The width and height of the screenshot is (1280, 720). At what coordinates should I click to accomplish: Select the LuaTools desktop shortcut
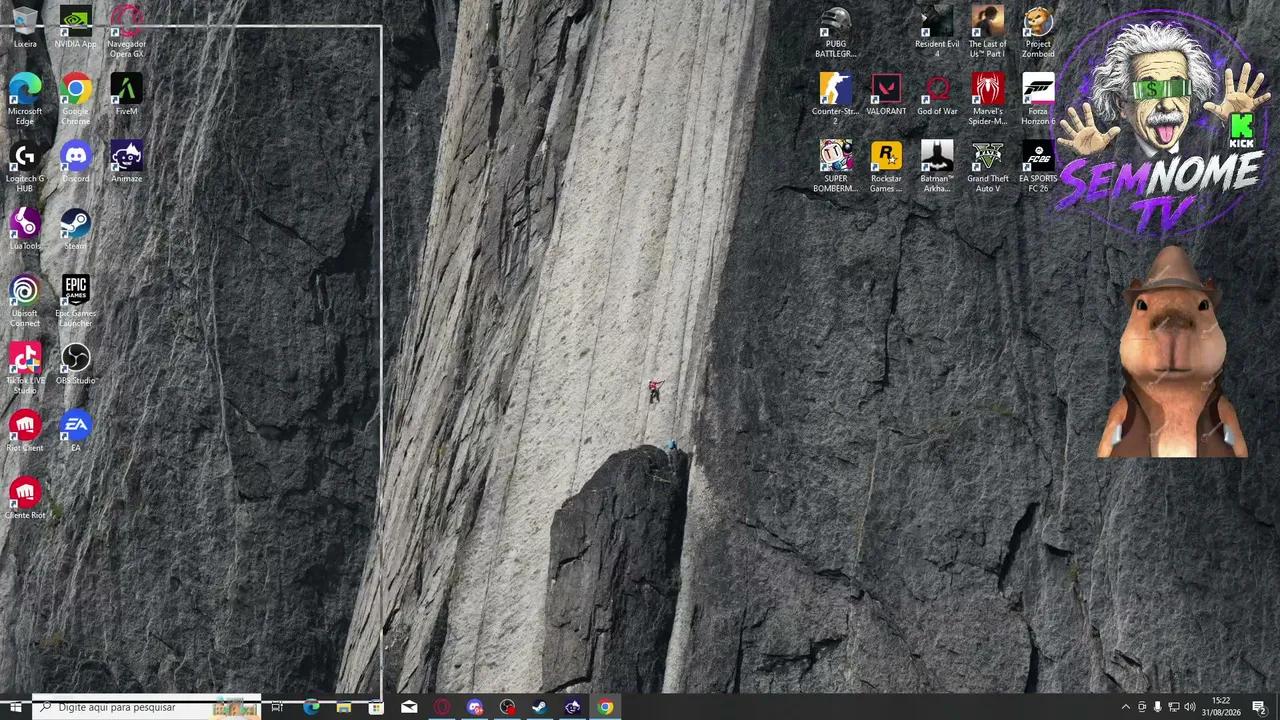point(25,229)
